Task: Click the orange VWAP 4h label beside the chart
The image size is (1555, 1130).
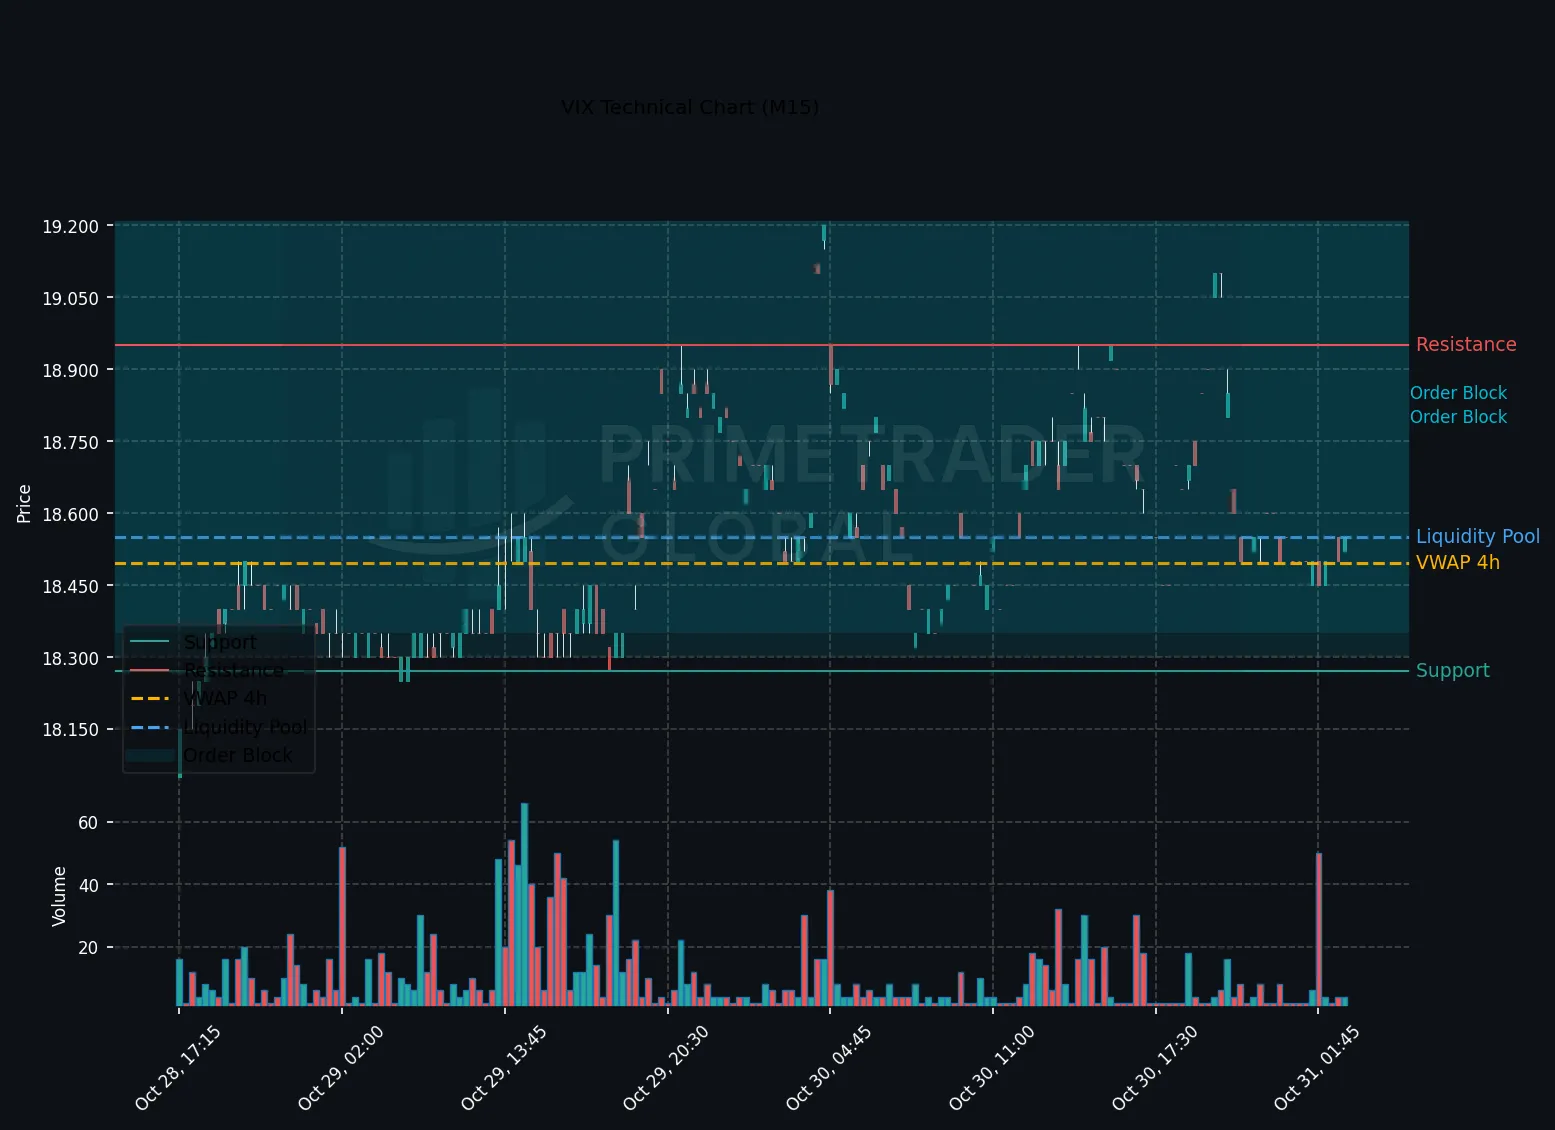Action: (x=1458, y=562)
